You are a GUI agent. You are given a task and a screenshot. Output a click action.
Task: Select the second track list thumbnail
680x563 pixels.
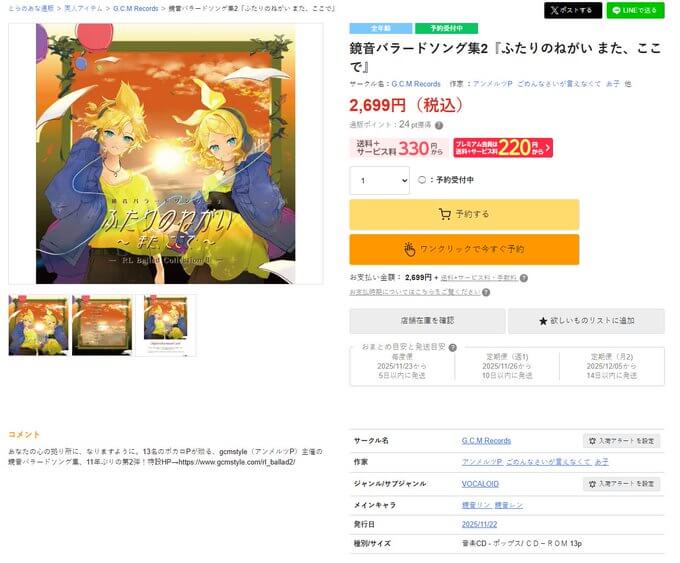pos(102,325)
